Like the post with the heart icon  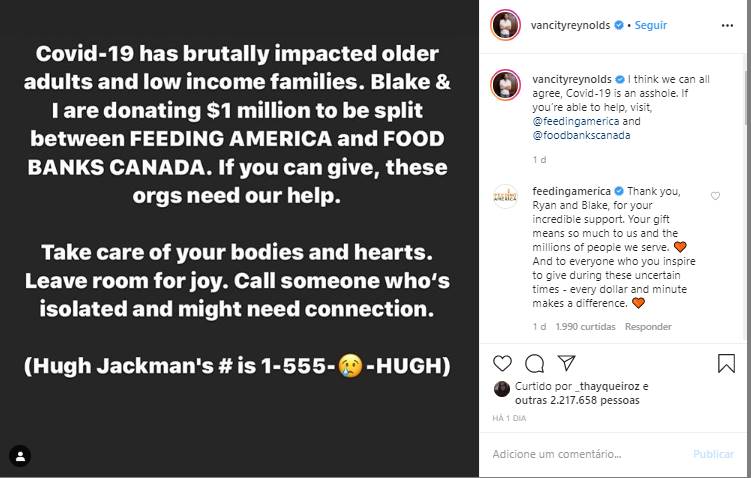[503, 363]
